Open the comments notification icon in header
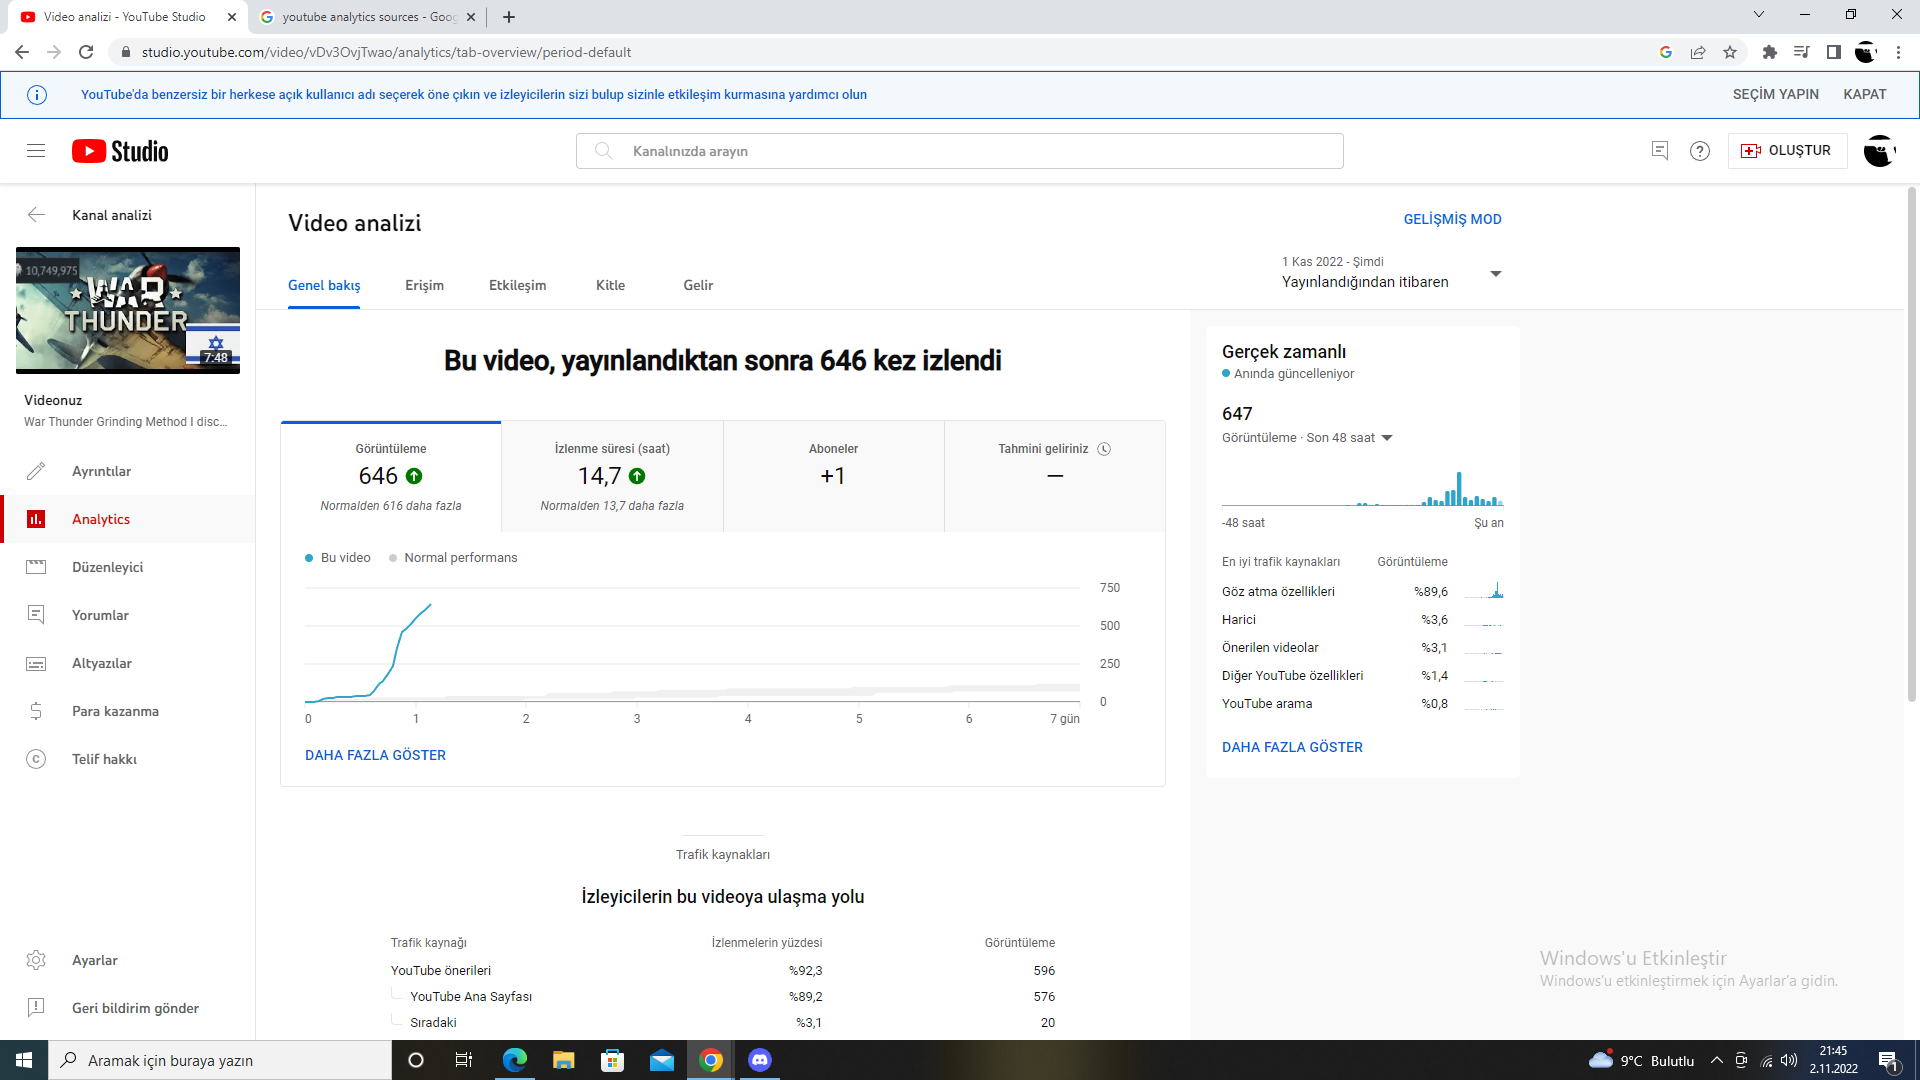 (x=1660, y=151)
